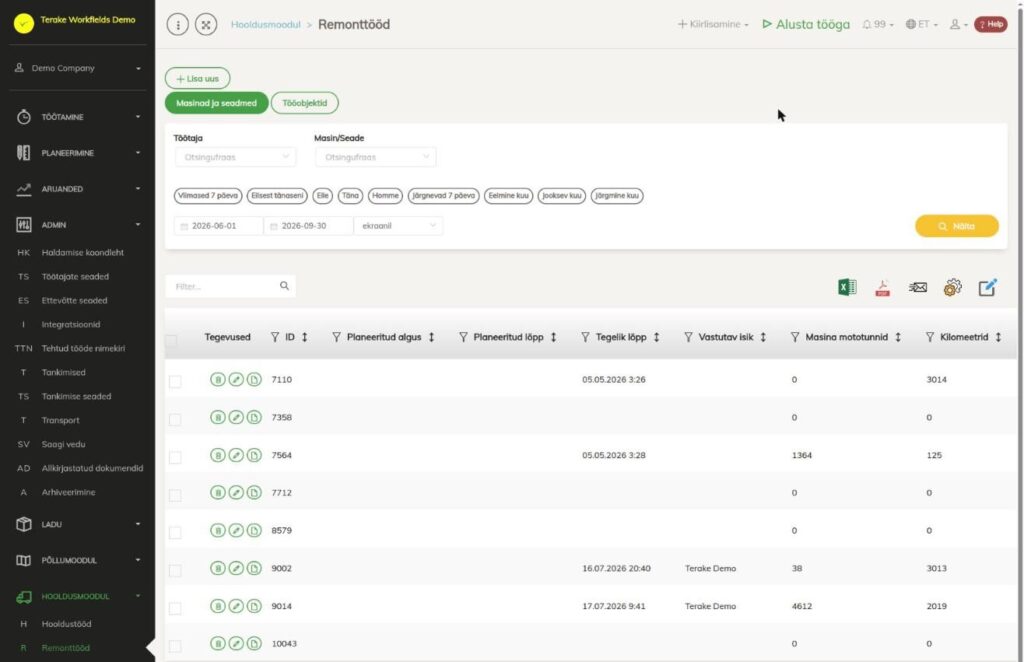Click the yellow Näita button

pyautogui.click(x=957, y=226)
